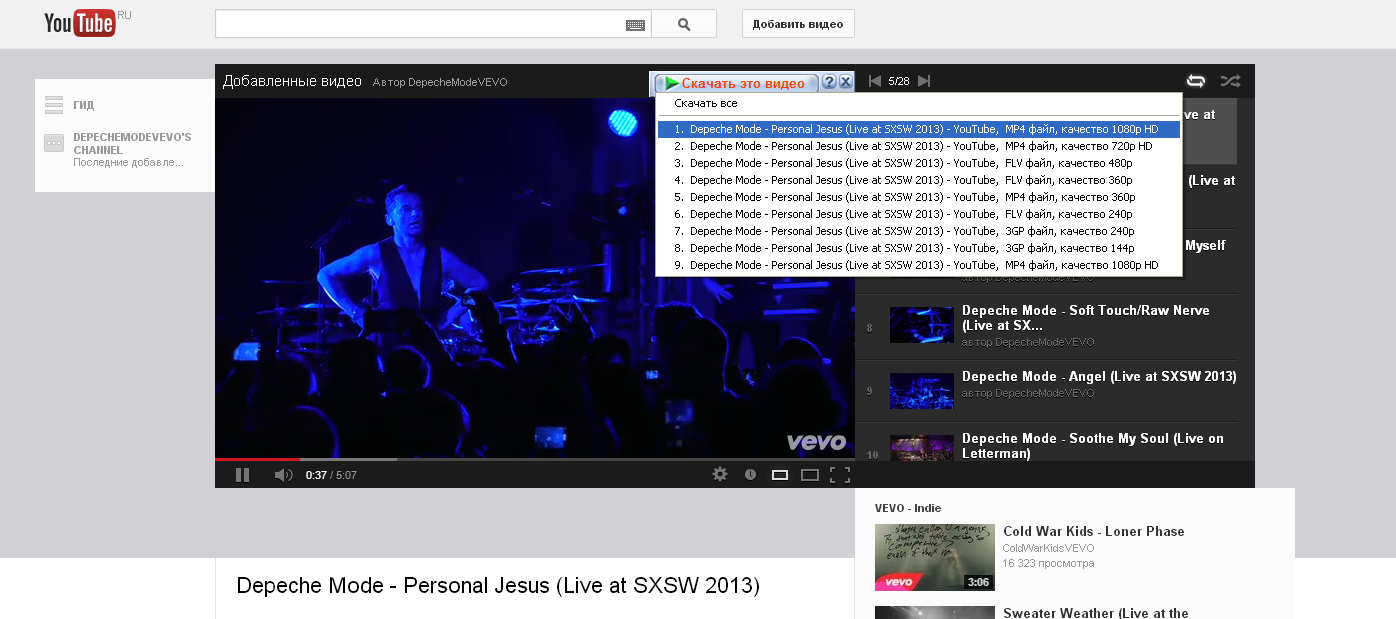The height and width of the screenshot is (619, 1396).
Task: Switch to small player size
Action: (780, 475)
